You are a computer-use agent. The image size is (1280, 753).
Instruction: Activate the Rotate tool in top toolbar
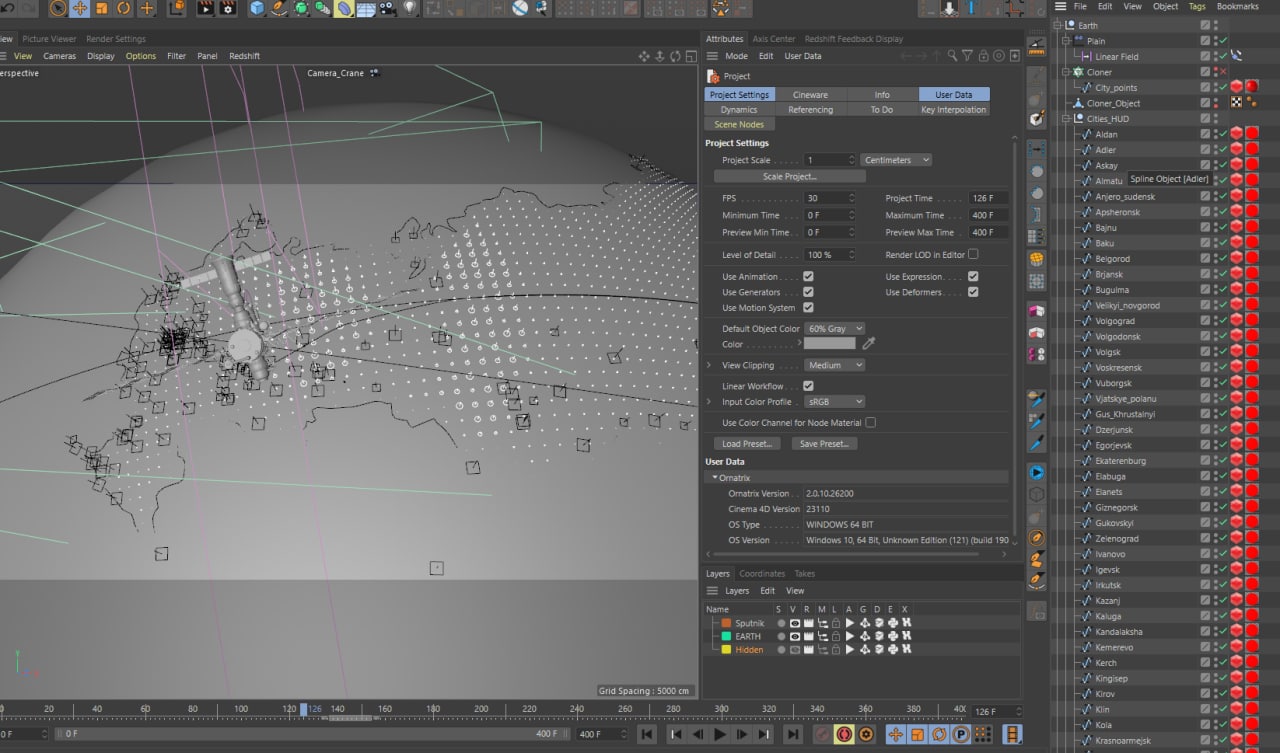coord(124,8)
